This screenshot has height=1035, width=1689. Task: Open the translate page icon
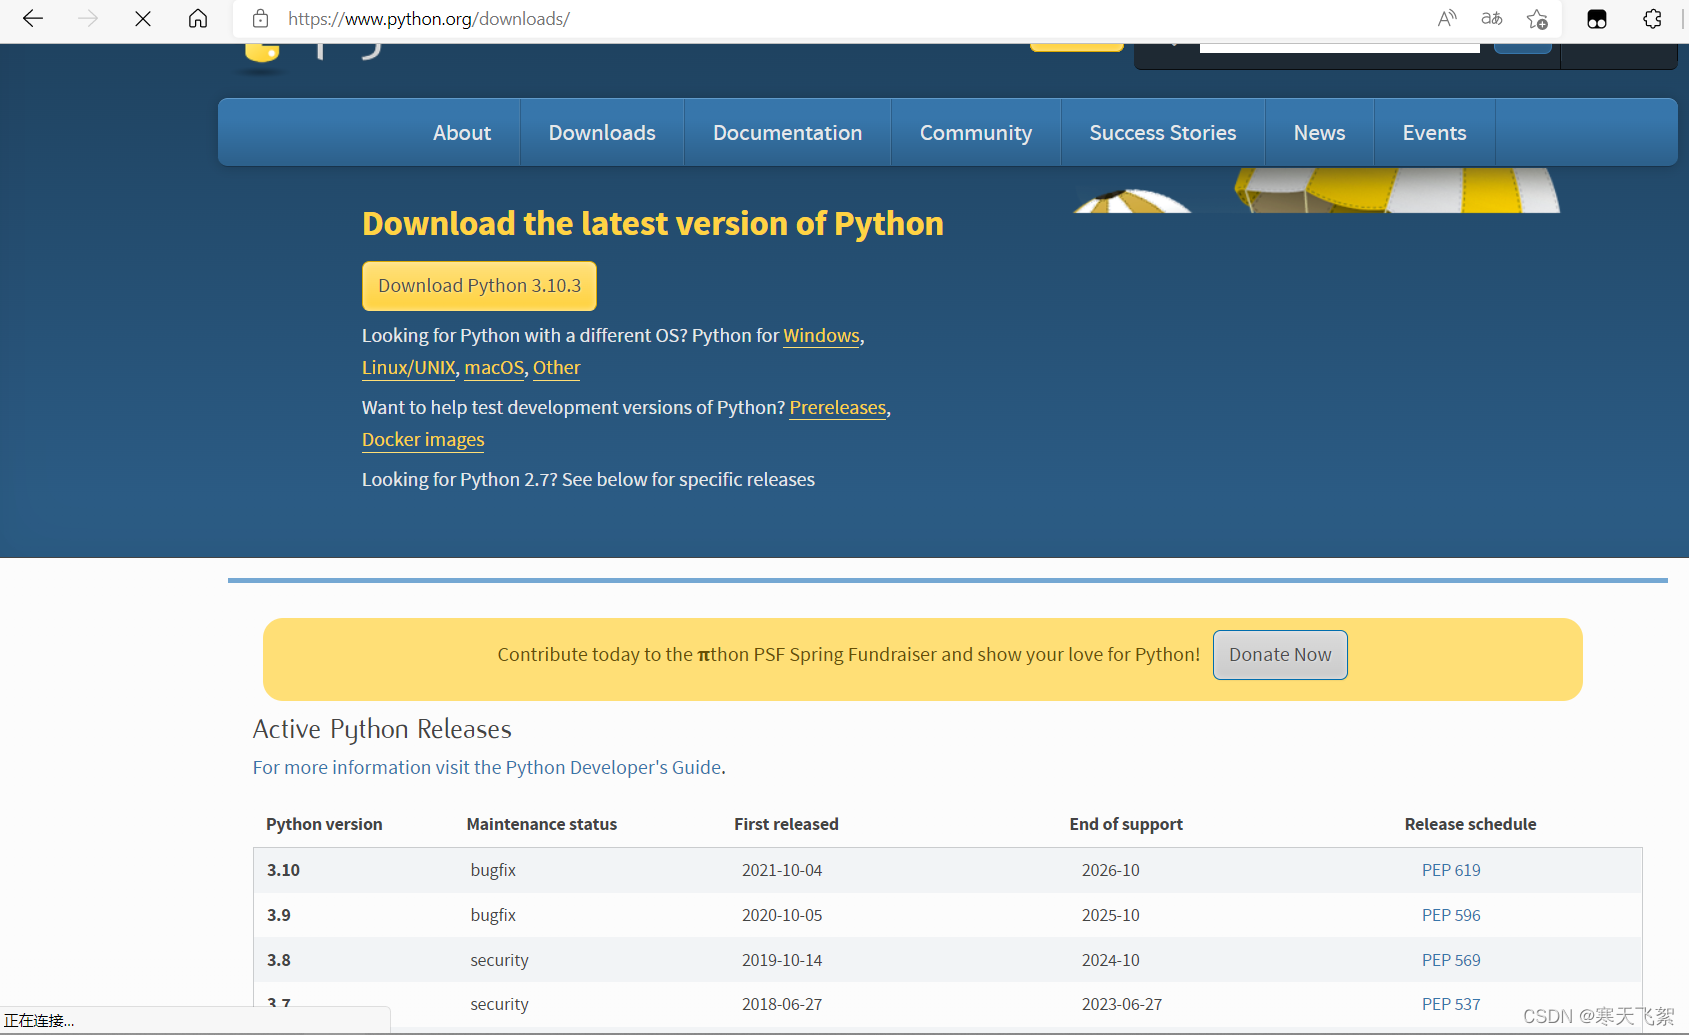[1492, 19]
